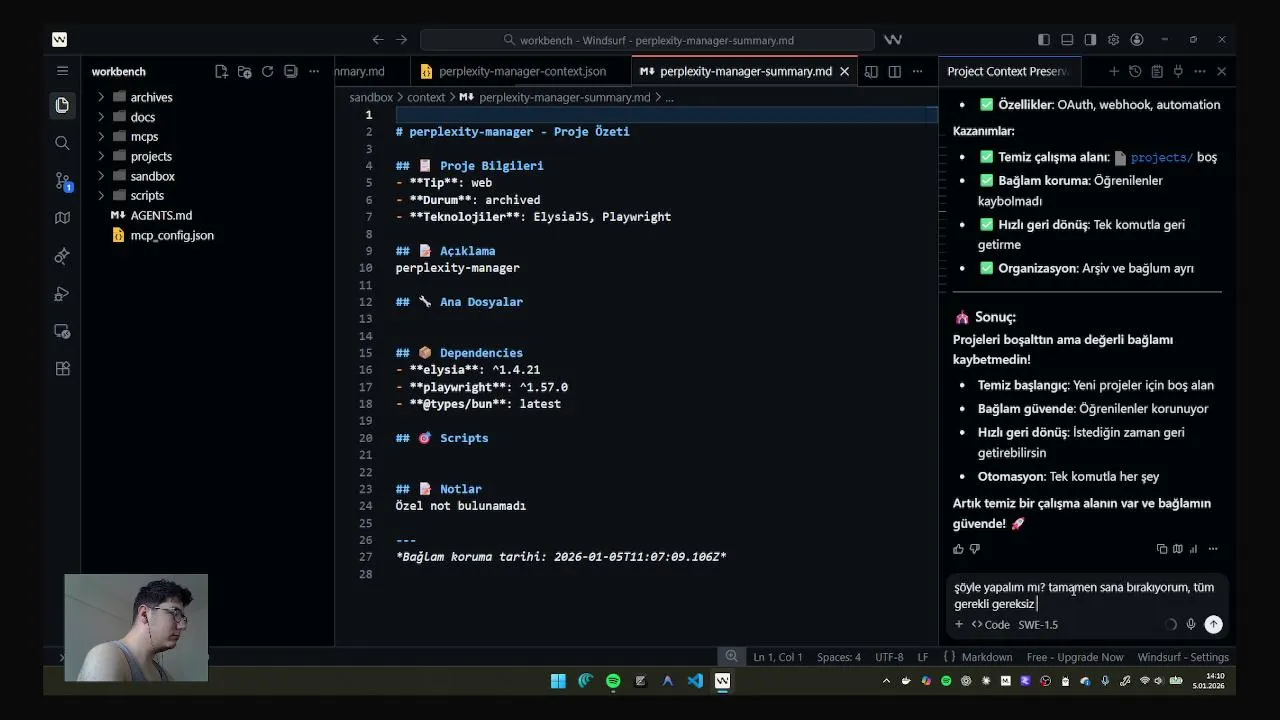1280x720 pixels.
Task: Open Ln 1, Col 1 go-to-line
Action: (x=778, y=657)
